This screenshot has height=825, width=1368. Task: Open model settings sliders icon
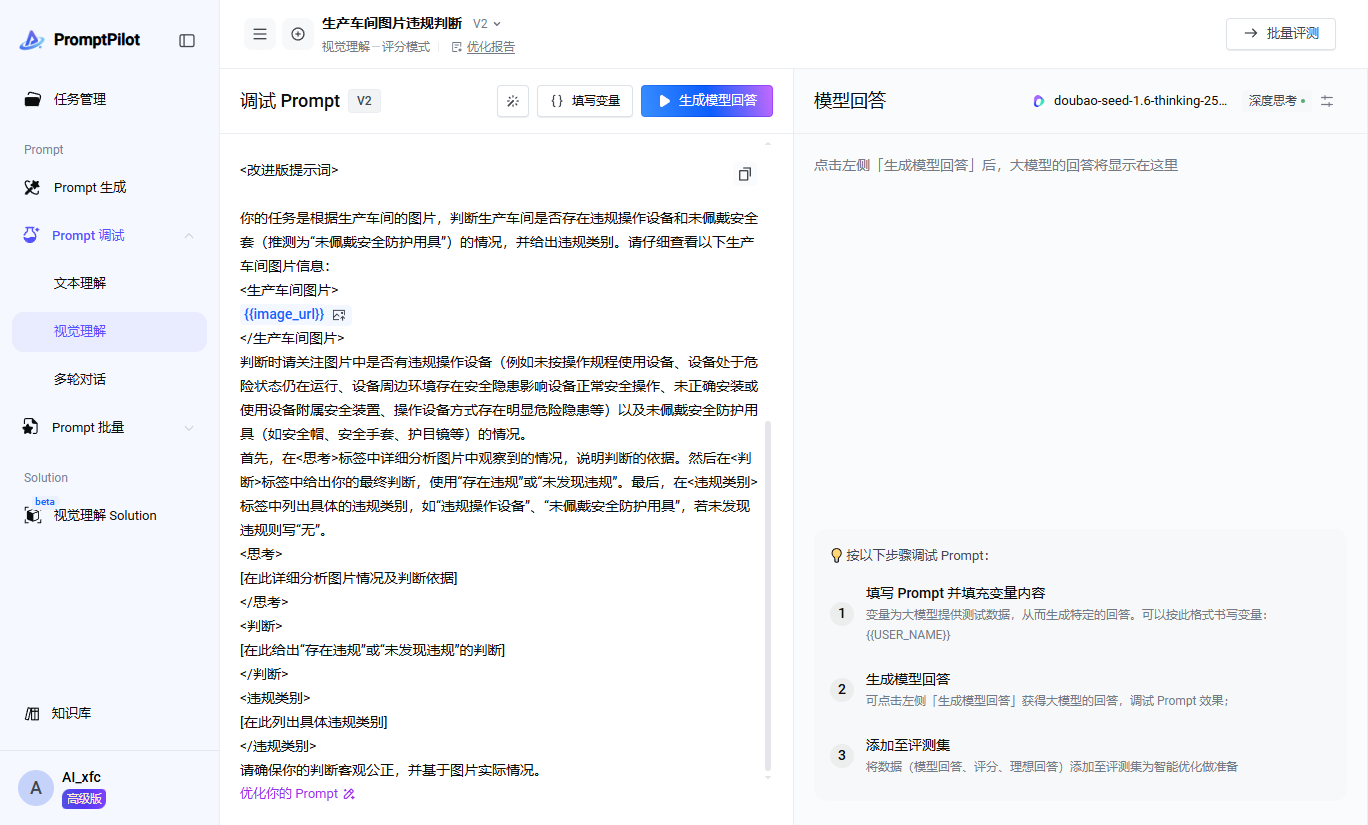(1327, 101)
